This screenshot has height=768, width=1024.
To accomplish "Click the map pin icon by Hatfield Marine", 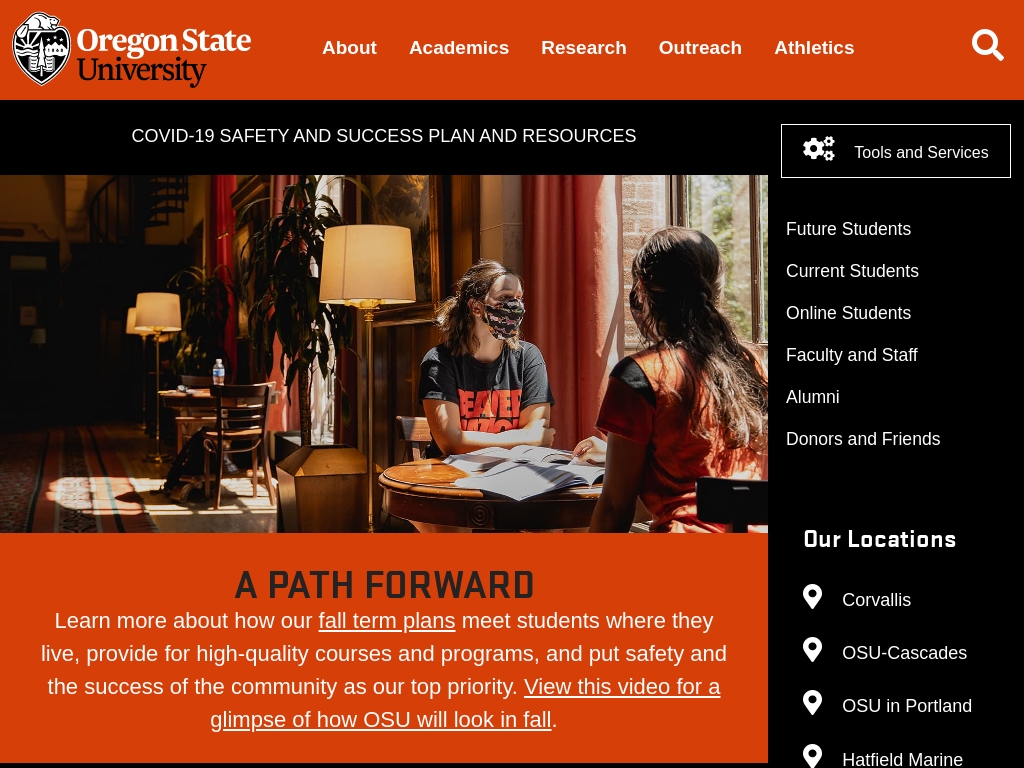I will click(812, 756).
